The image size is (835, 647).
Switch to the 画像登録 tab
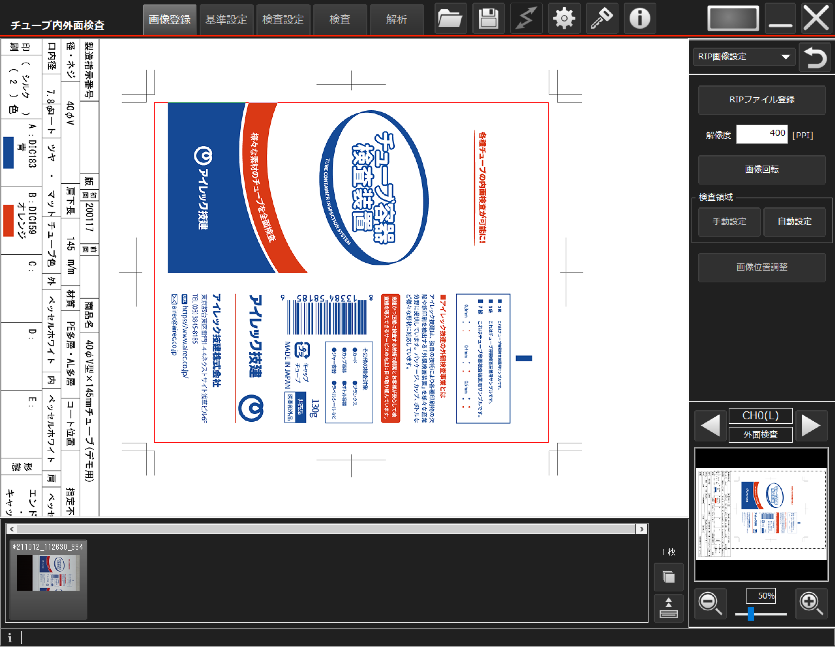click(169, 20)
